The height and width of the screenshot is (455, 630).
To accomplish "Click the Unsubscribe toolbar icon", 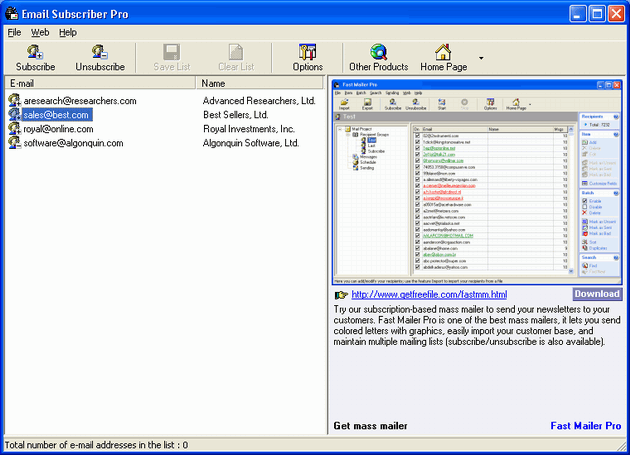I will click(100, 52).
